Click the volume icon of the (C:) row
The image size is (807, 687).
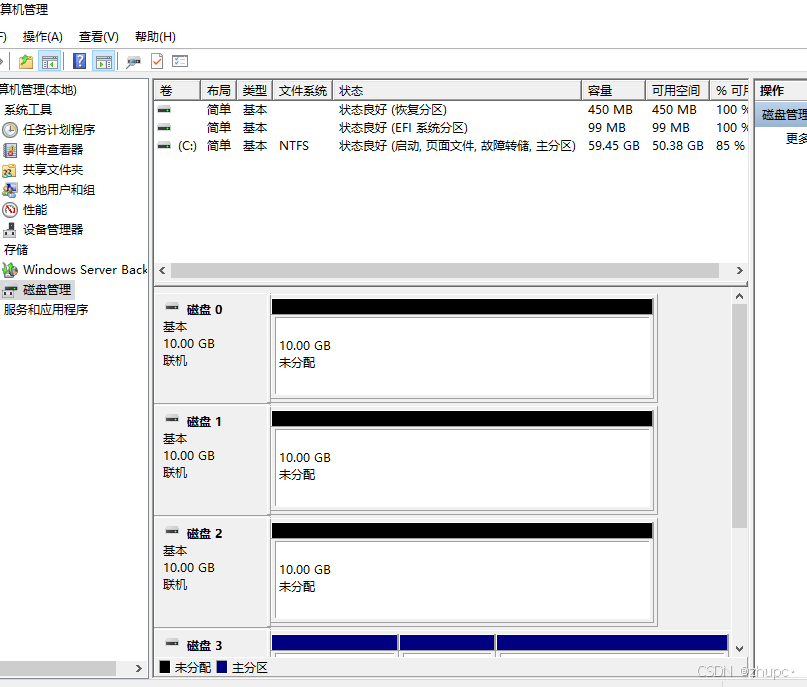click(x=164, y=146)
